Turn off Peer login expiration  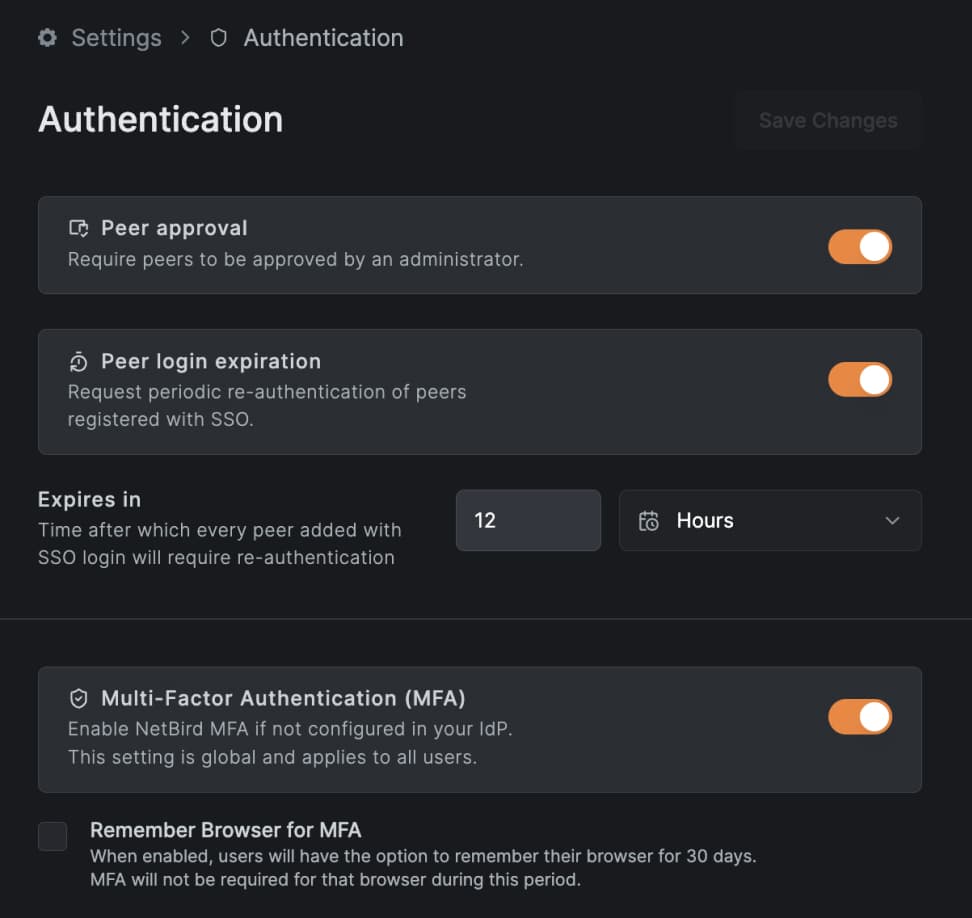point(860,379)
